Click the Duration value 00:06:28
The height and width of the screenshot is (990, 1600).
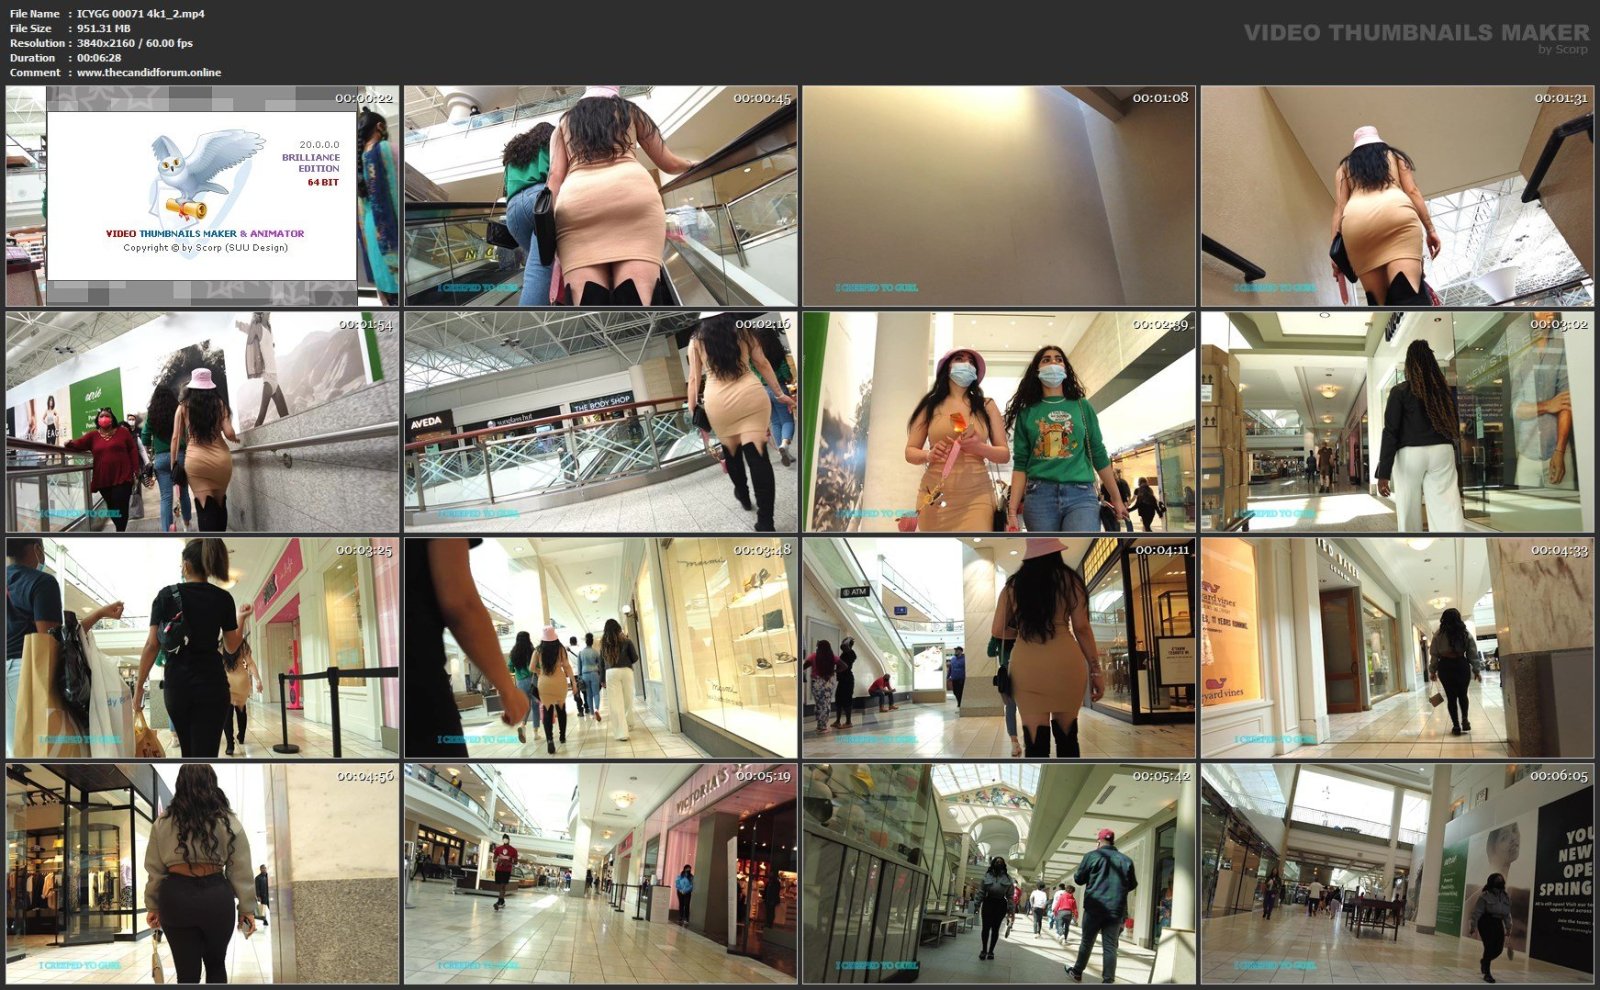pyautogui.click(x=99, y=58)
